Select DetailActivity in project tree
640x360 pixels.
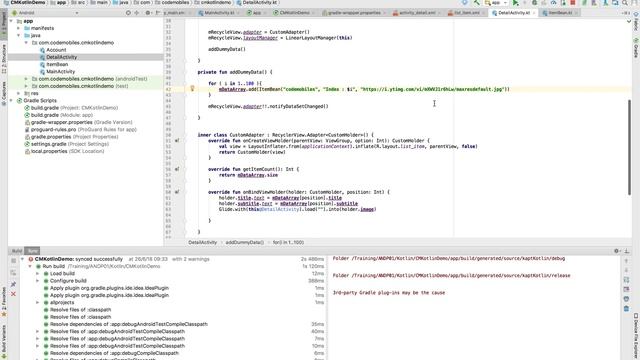pyautogui.click(x=61, y=57)
